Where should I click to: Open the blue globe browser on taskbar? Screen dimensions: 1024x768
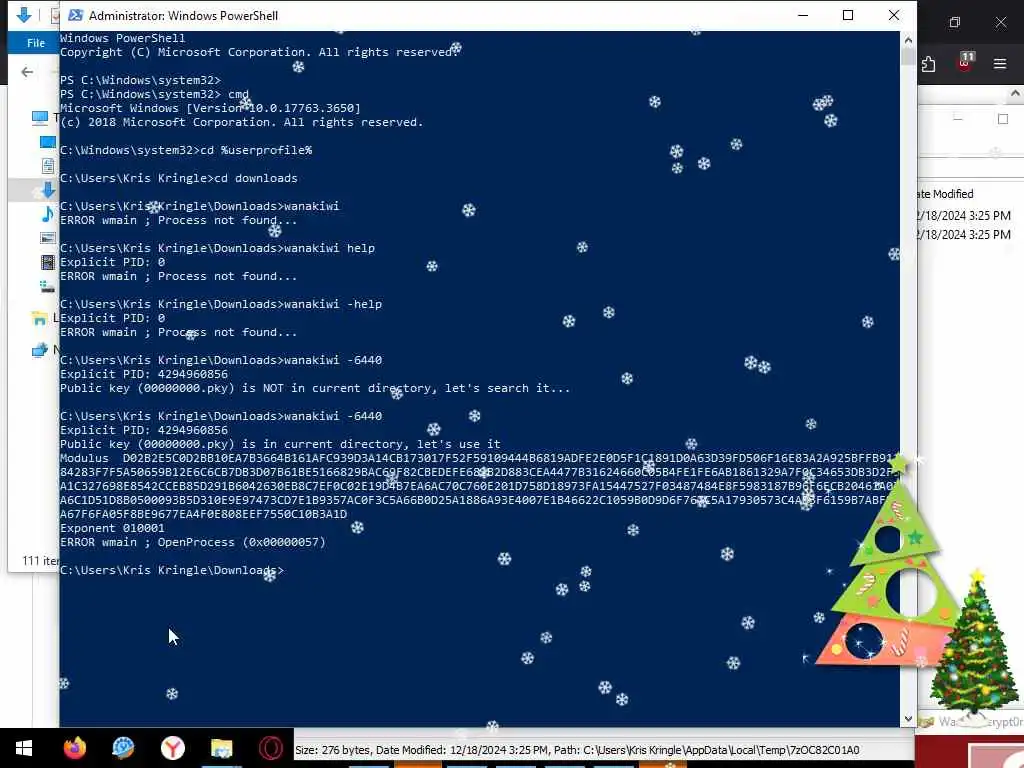(x=123, y=748)
